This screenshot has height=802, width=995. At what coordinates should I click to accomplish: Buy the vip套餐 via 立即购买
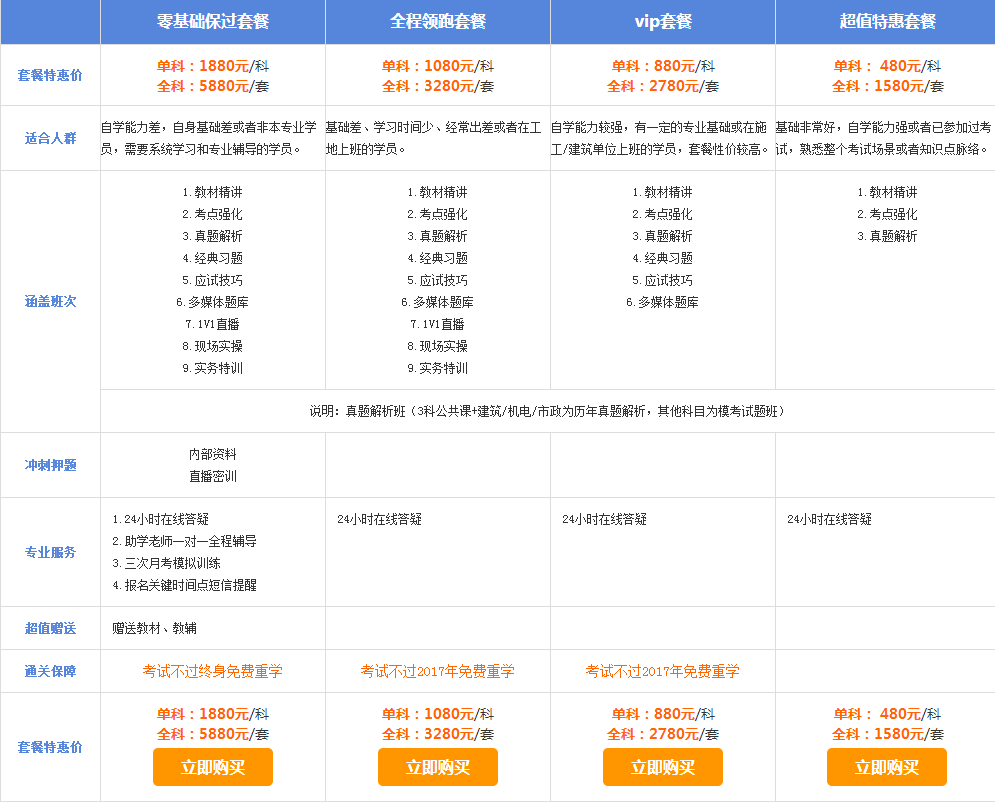click(662, 767)
